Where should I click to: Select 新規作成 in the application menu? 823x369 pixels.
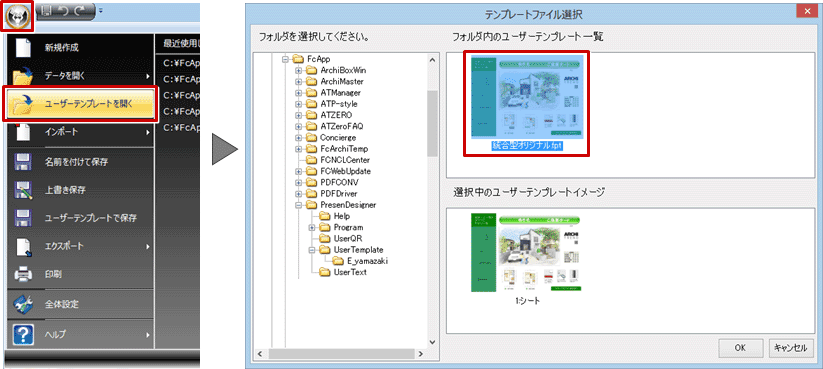[80, 48]
